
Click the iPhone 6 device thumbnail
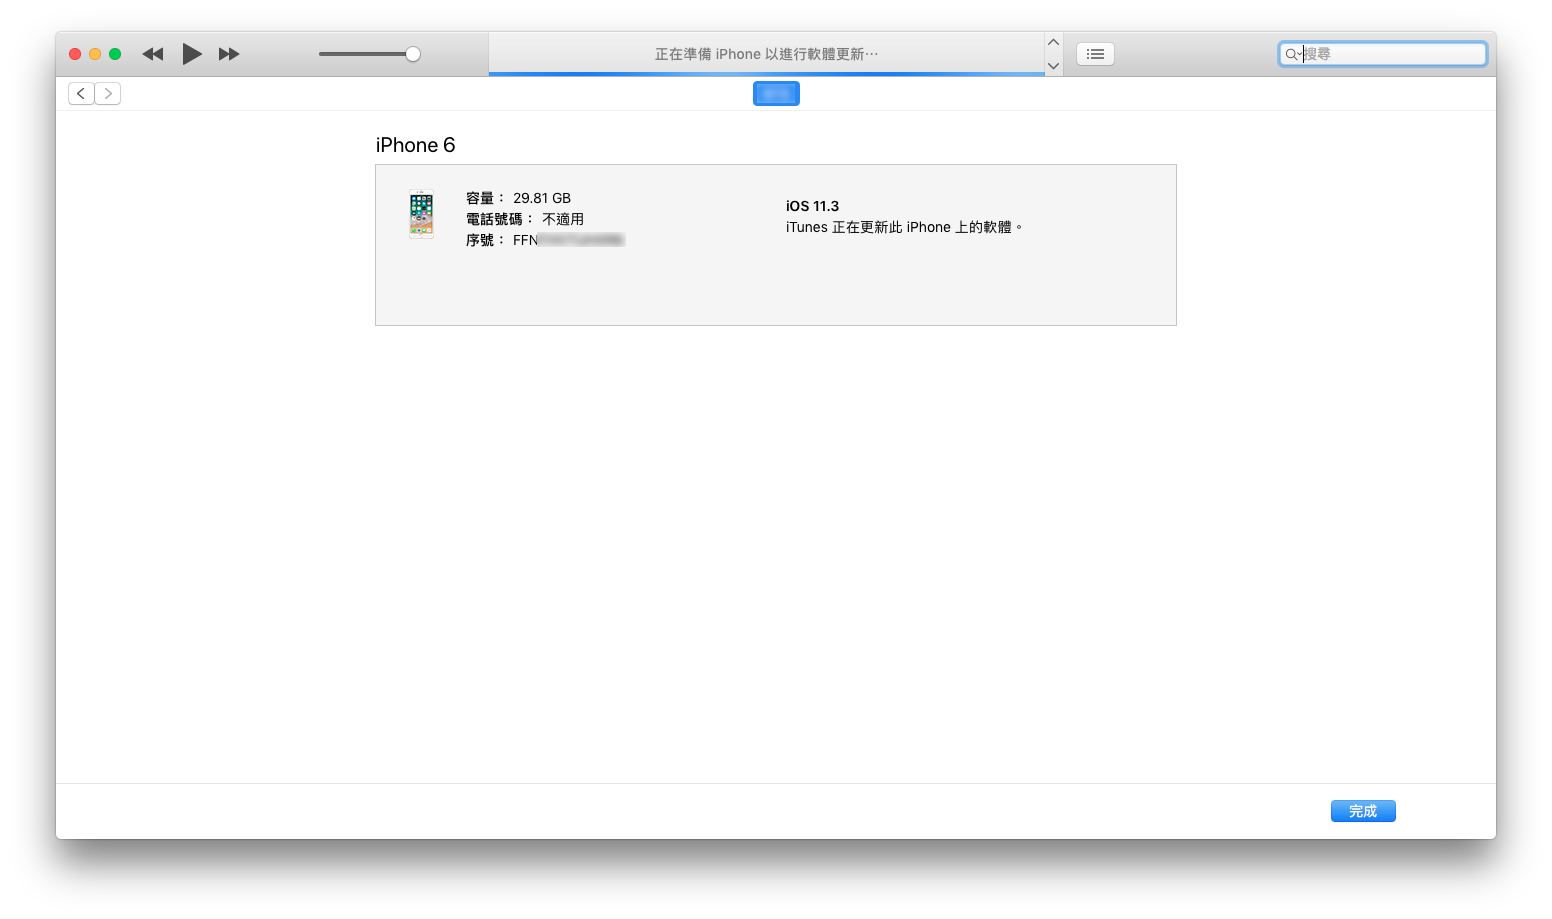pyautogui.click(x=421, y=214)
